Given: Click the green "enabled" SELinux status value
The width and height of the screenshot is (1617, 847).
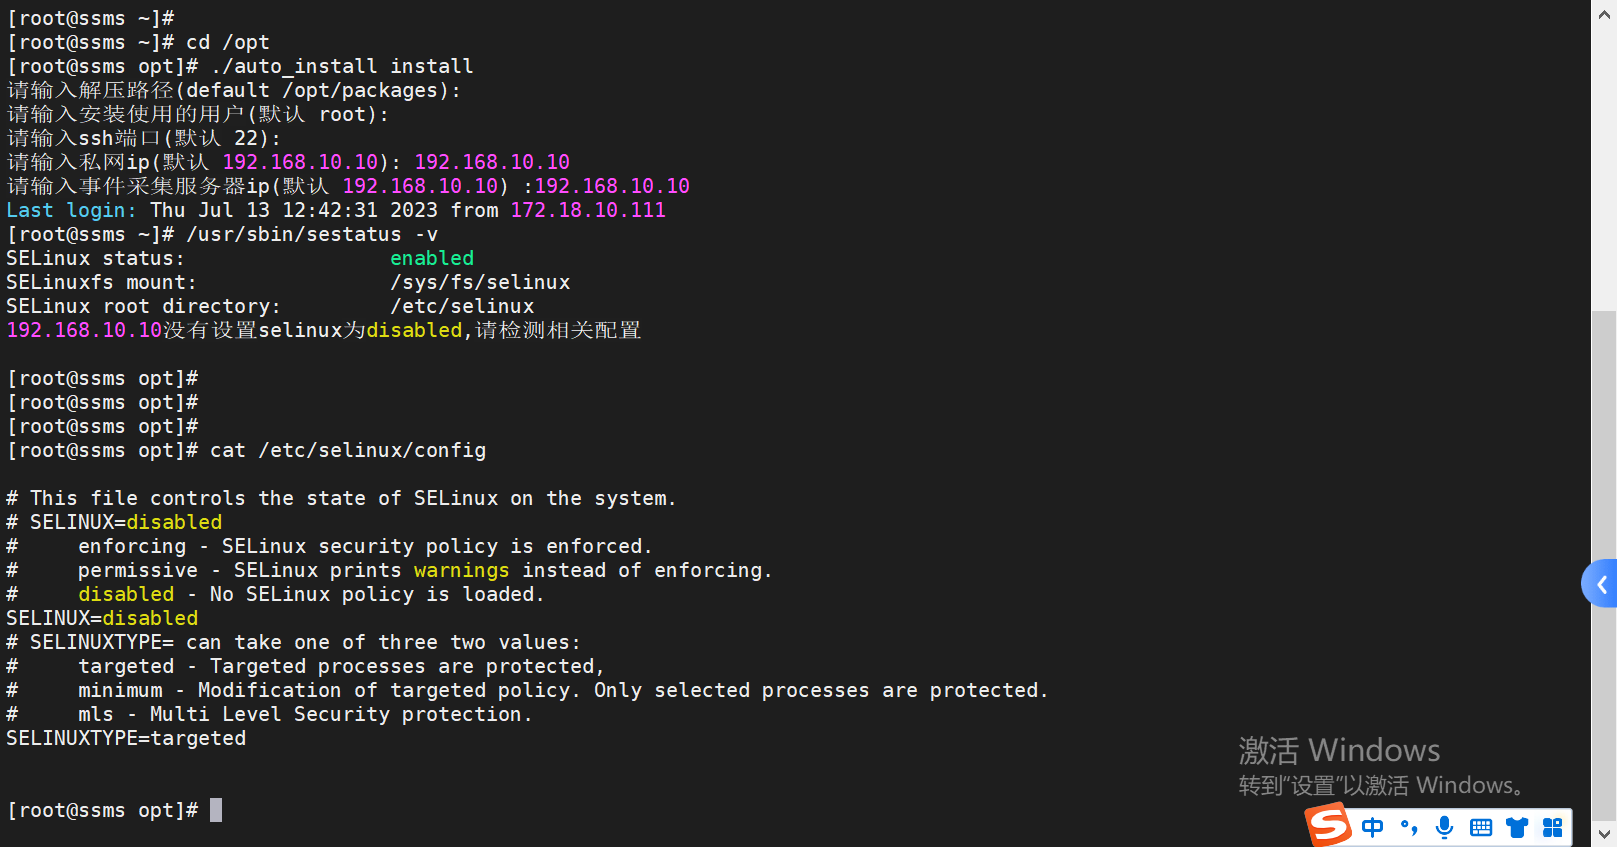Looking at the screenshot, I should coord(432,259).
